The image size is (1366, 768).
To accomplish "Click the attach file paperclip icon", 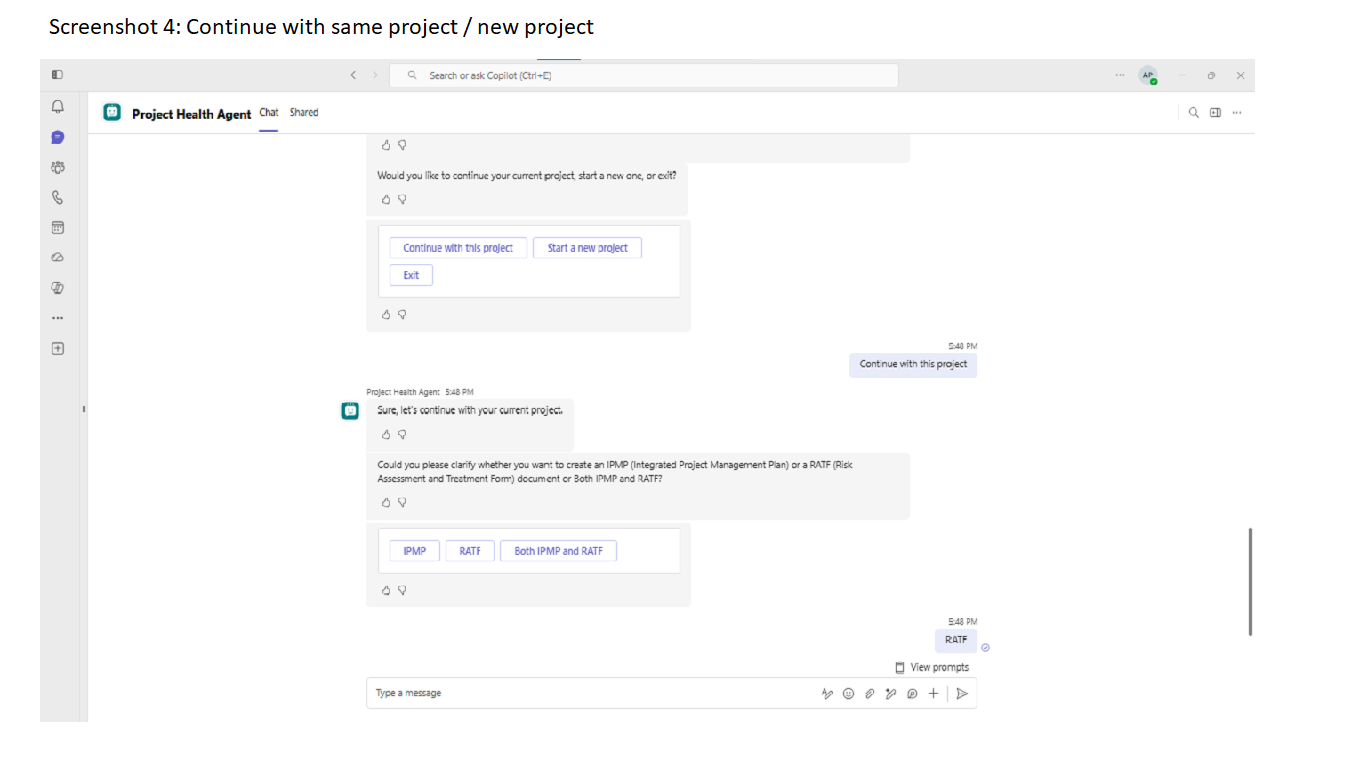I will (x=870, y=693).
